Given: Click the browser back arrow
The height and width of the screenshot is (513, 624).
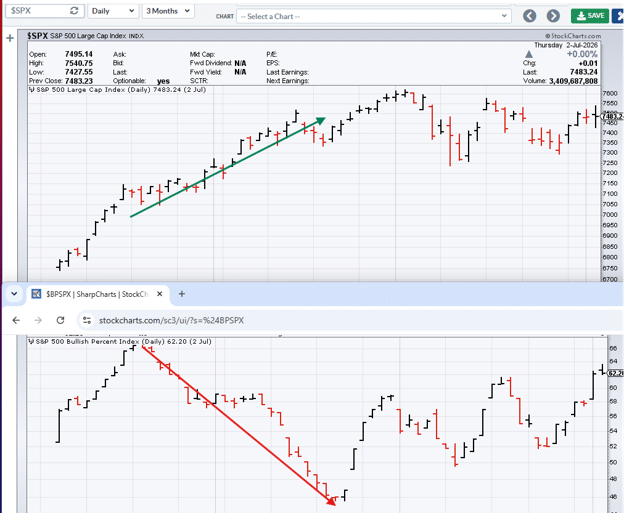Looking at the screenshot, I should tap(16, 320).
